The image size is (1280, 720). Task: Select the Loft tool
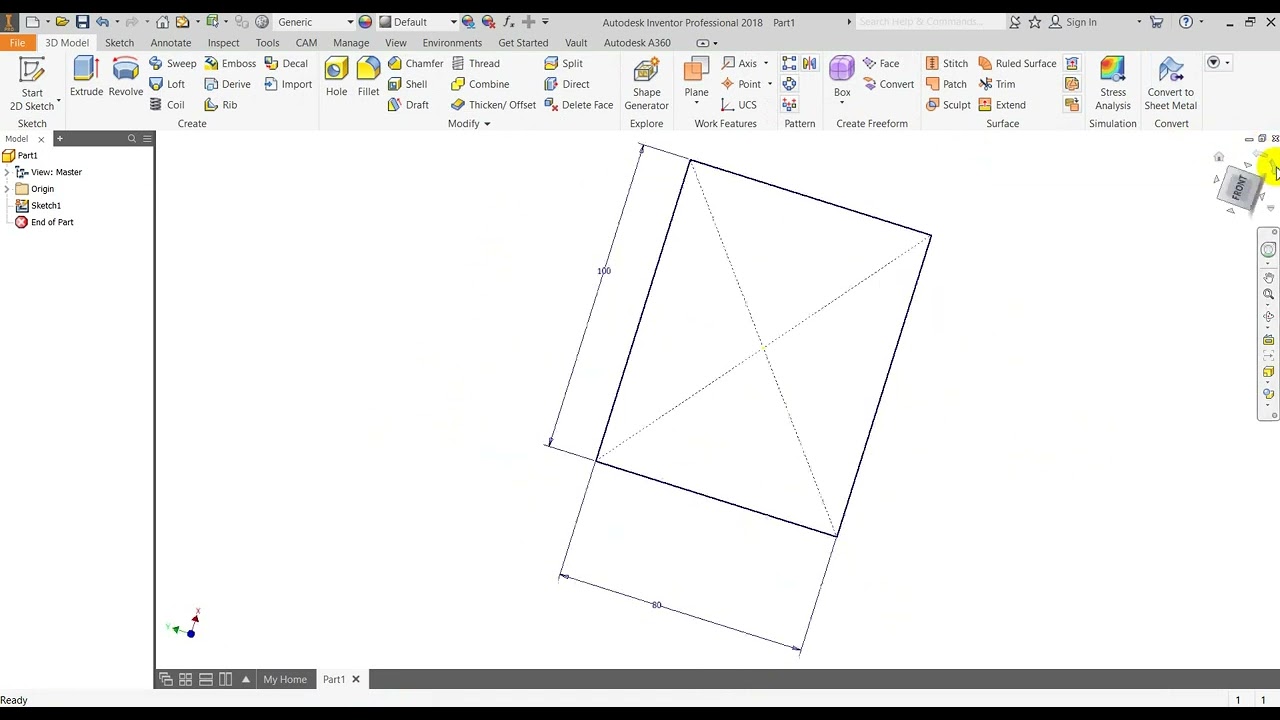tap(166, 84)
